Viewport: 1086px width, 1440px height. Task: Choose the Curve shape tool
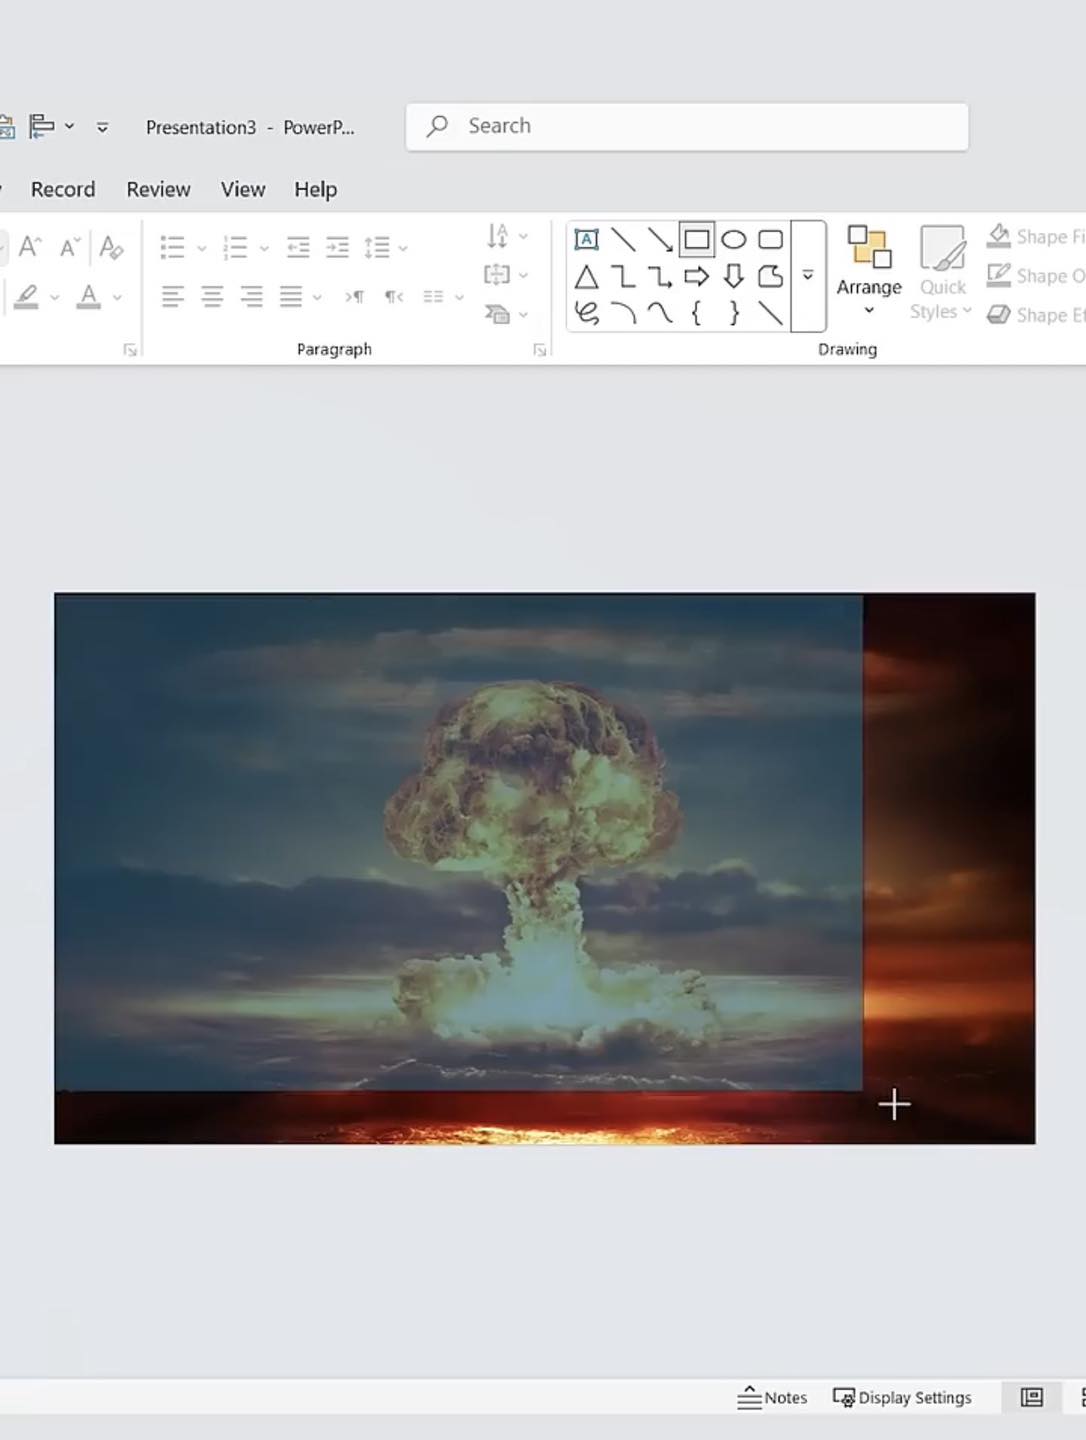pos(660,313)
